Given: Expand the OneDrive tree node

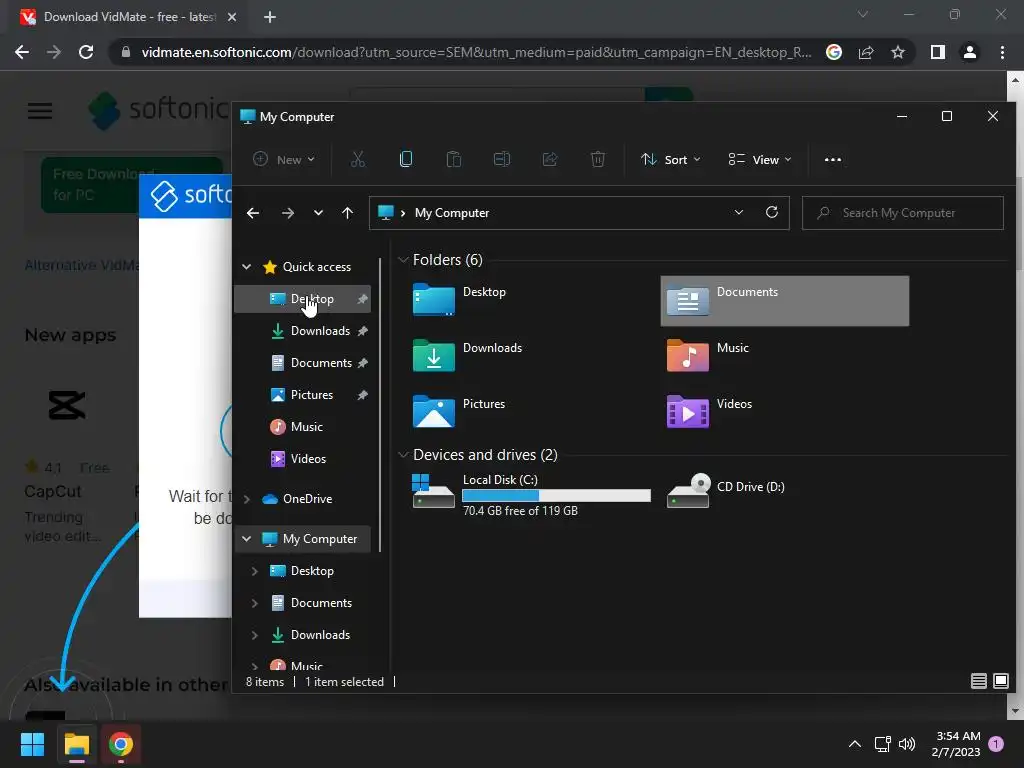Looking at the screenshot, I should click(246, 499).
